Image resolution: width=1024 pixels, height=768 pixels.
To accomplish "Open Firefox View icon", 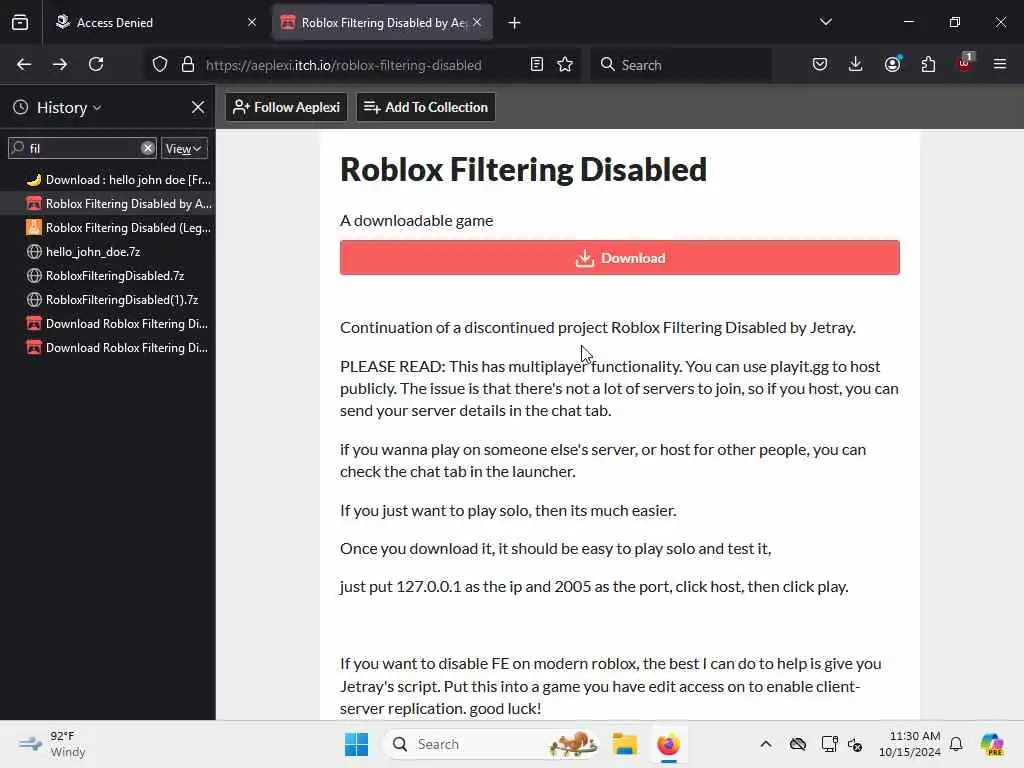I will [x=20, y=22].
